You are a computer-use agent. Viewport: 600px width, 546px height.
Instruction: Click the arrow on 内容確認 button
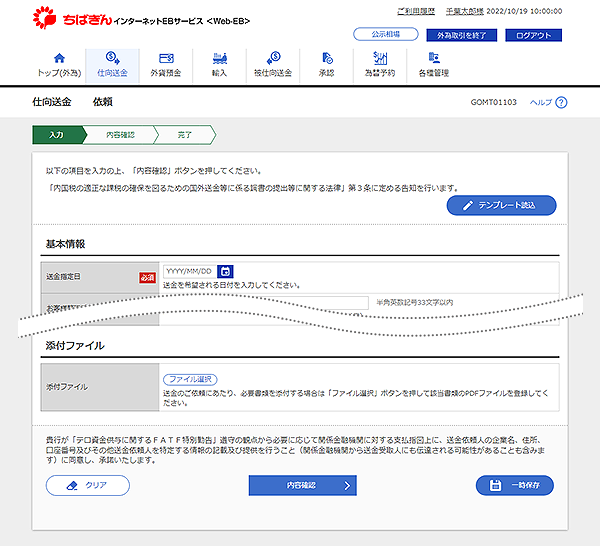tap(347, 486)
